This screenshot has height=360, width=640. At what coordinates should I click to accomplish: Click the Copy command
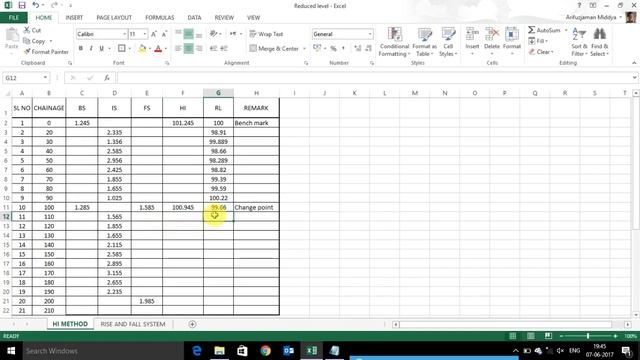coord(35,41)
